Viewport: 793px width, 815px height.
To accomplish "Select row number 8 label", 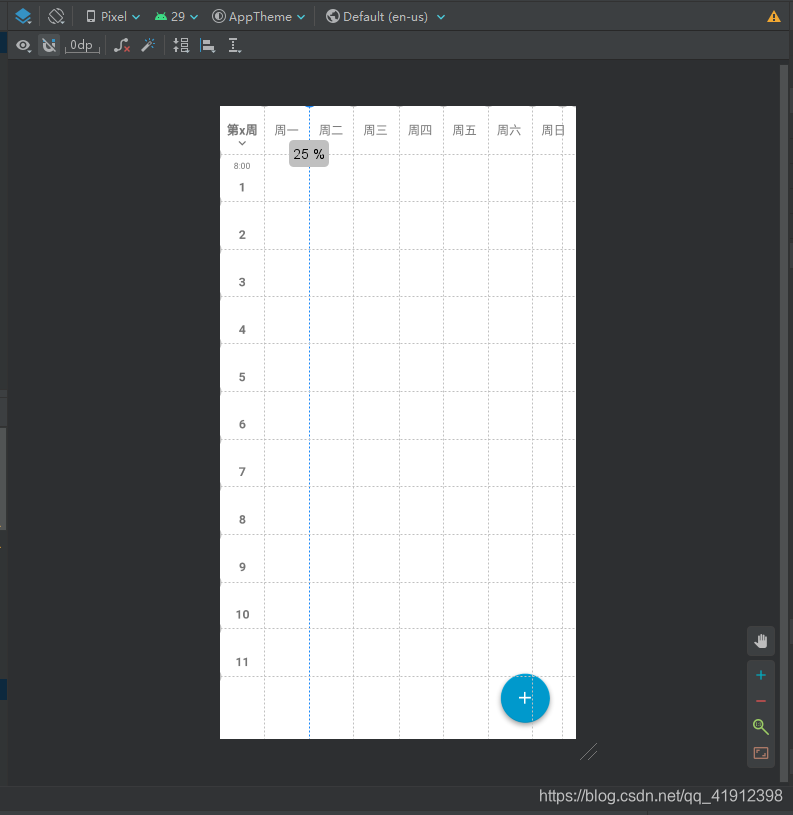I will pyautogui.click(x=242, y=519).
